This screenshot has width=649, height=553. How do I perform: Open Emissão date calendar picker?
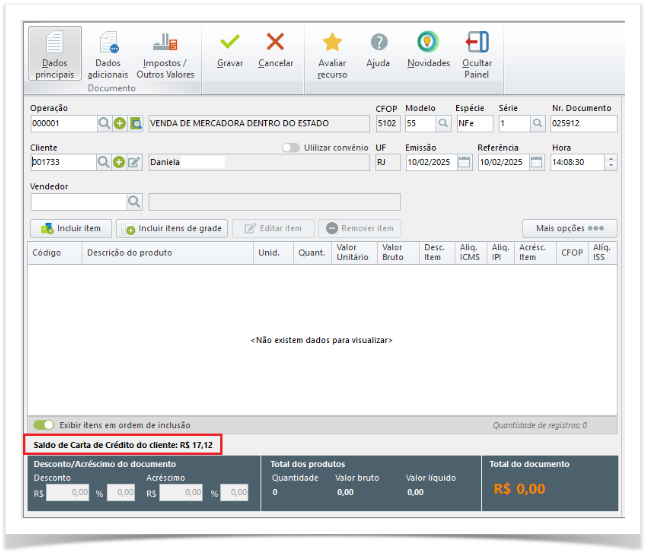coord(463,162)
